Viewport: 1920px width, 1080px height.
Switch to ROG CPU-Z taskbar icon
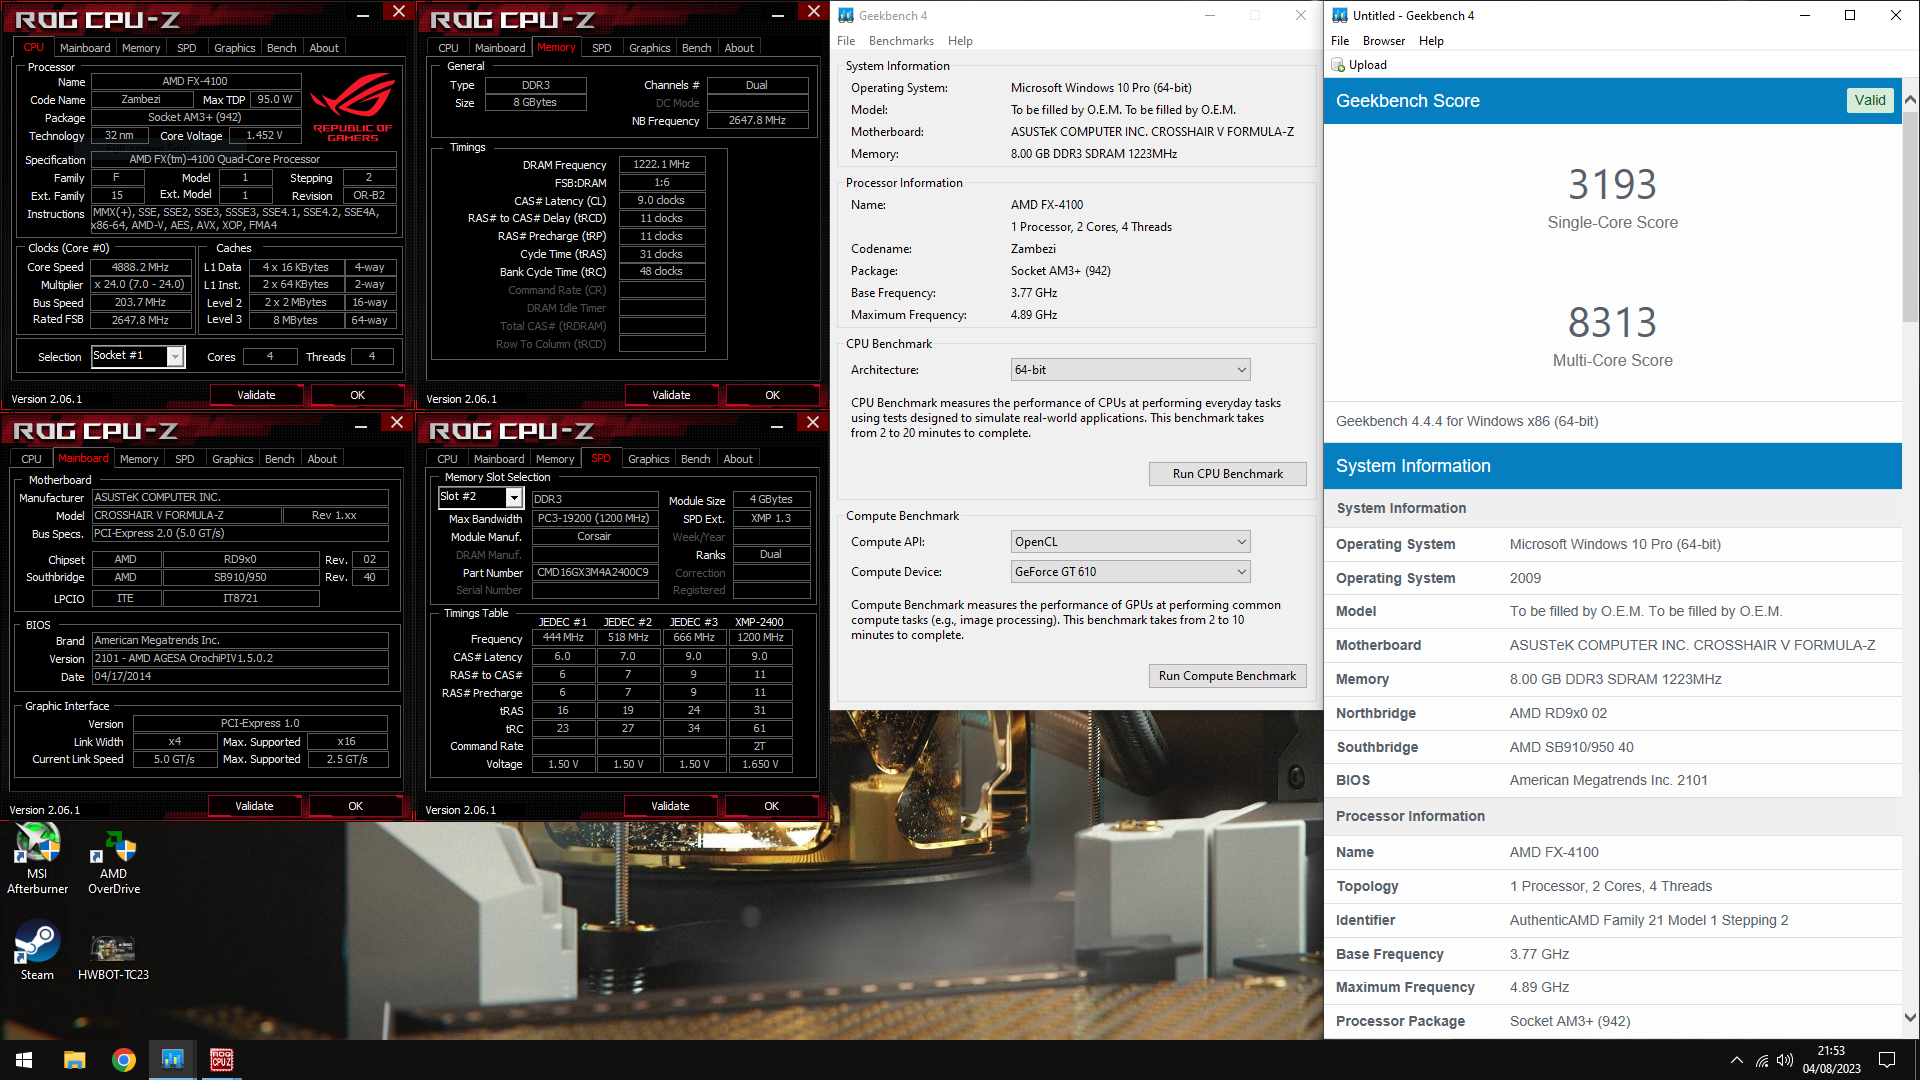(x=221, y=1060)
